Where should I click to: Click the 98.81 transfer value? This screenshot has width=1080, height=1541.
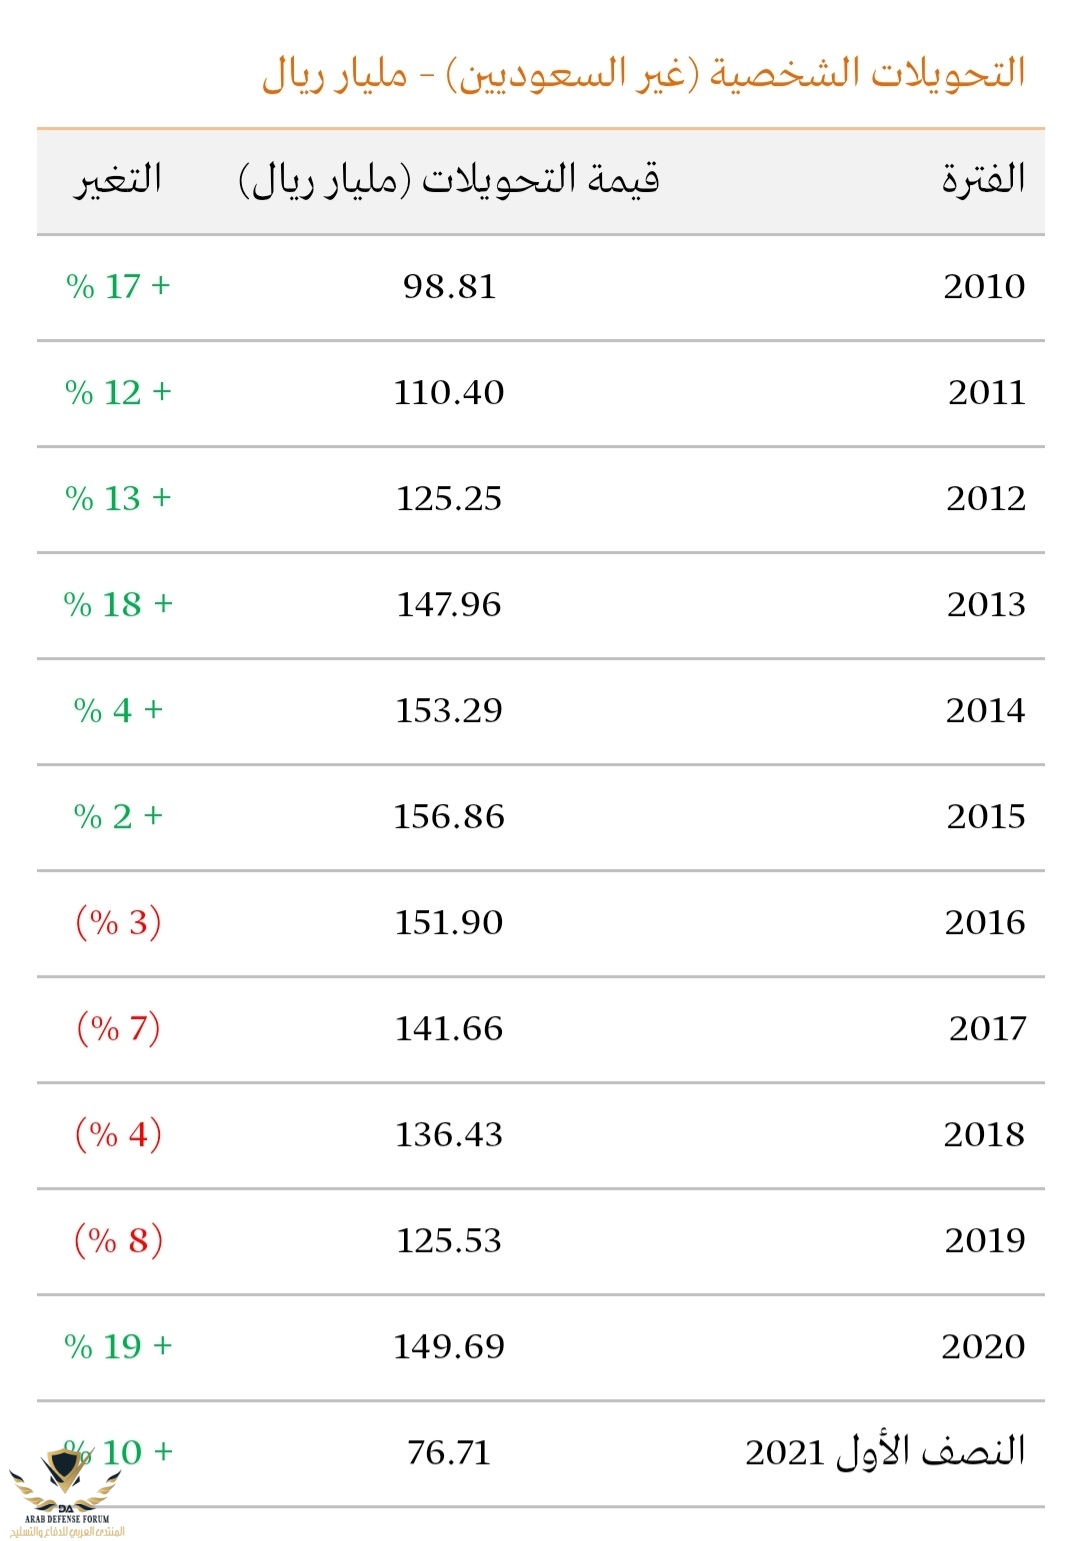(449, 287)
